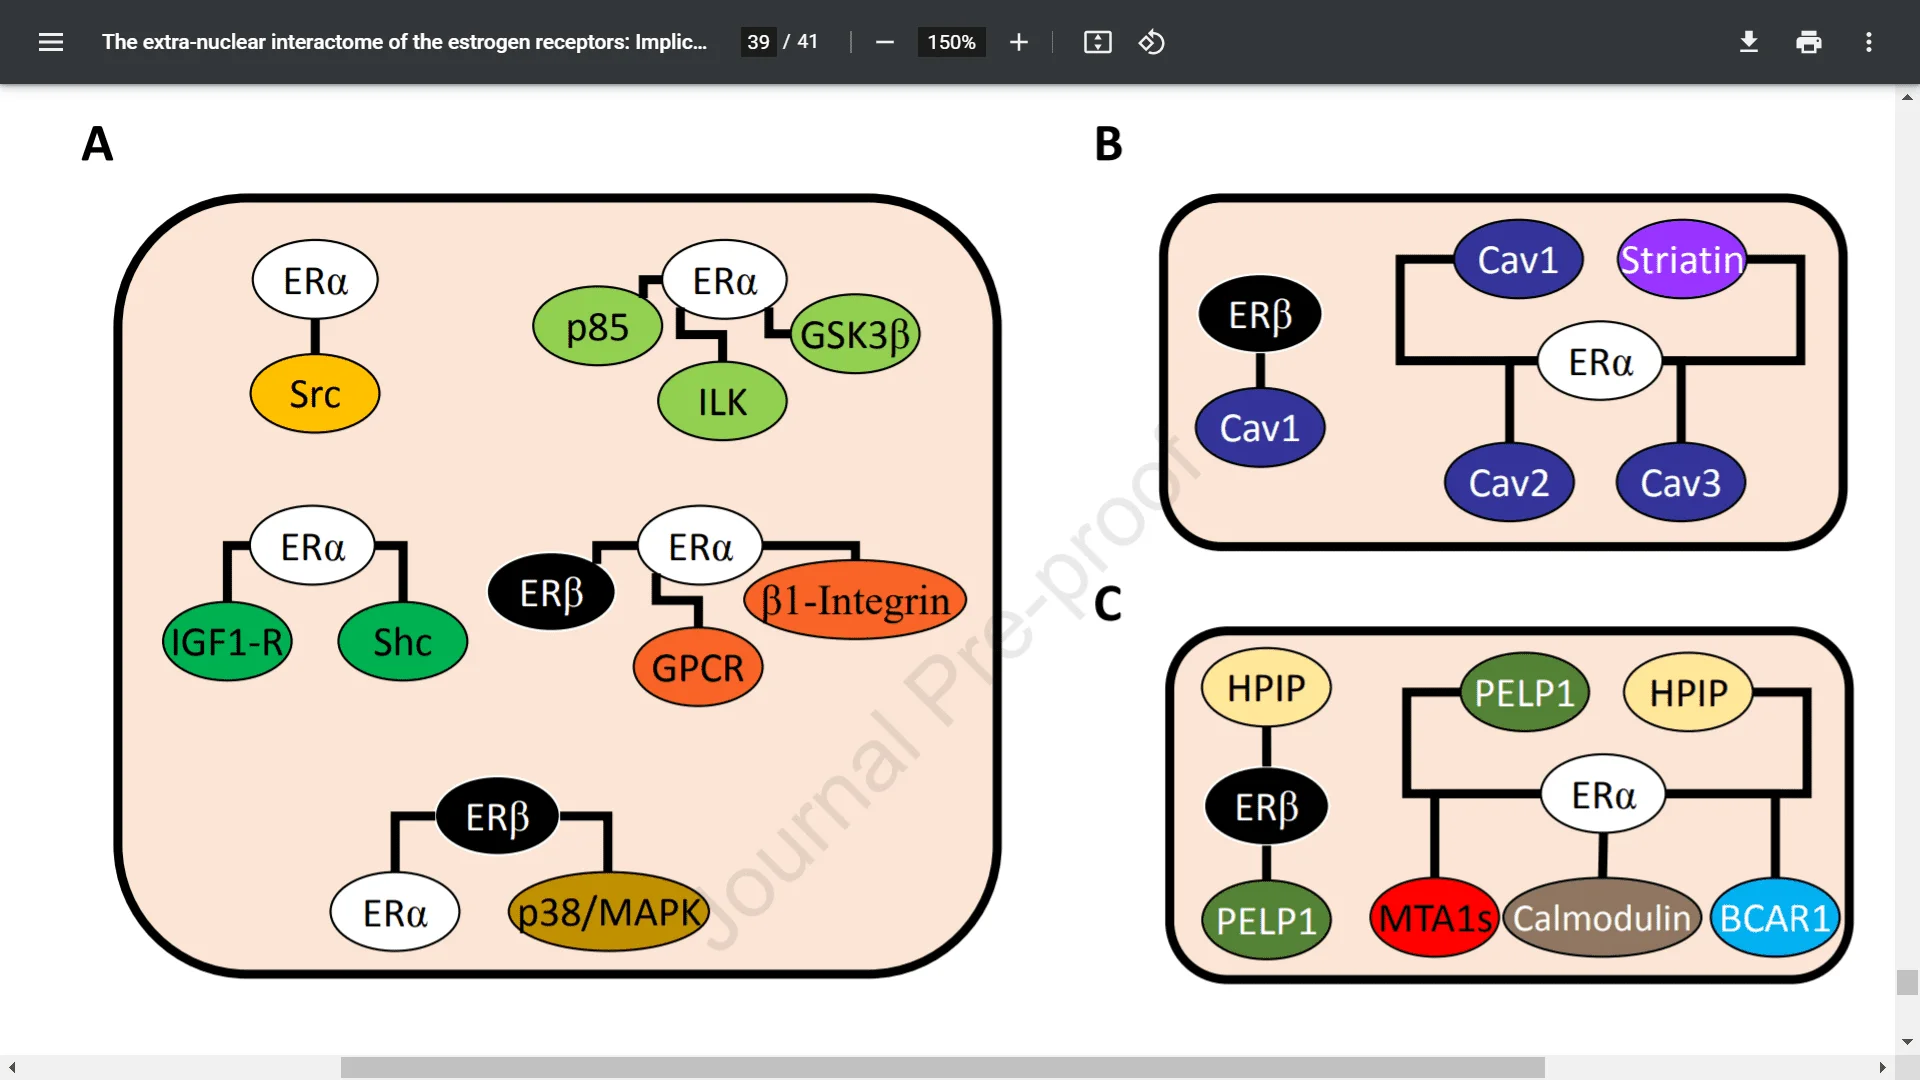Select the page number field showing 39

coord(758,42)
